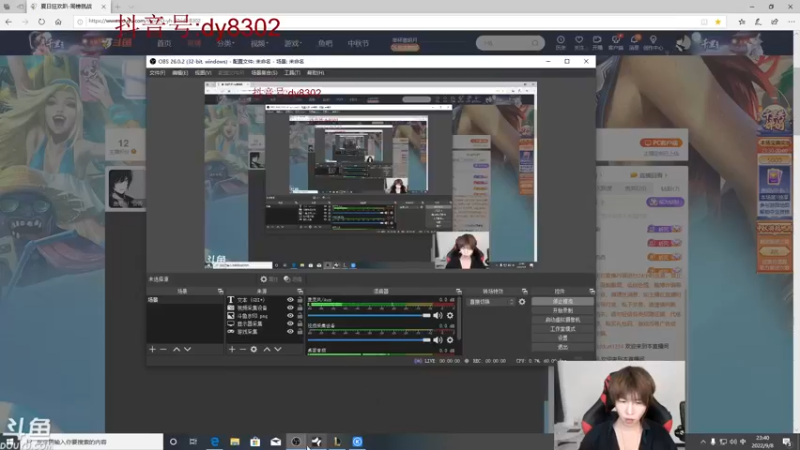Add a new scene with the plus icon

(152, 349)
